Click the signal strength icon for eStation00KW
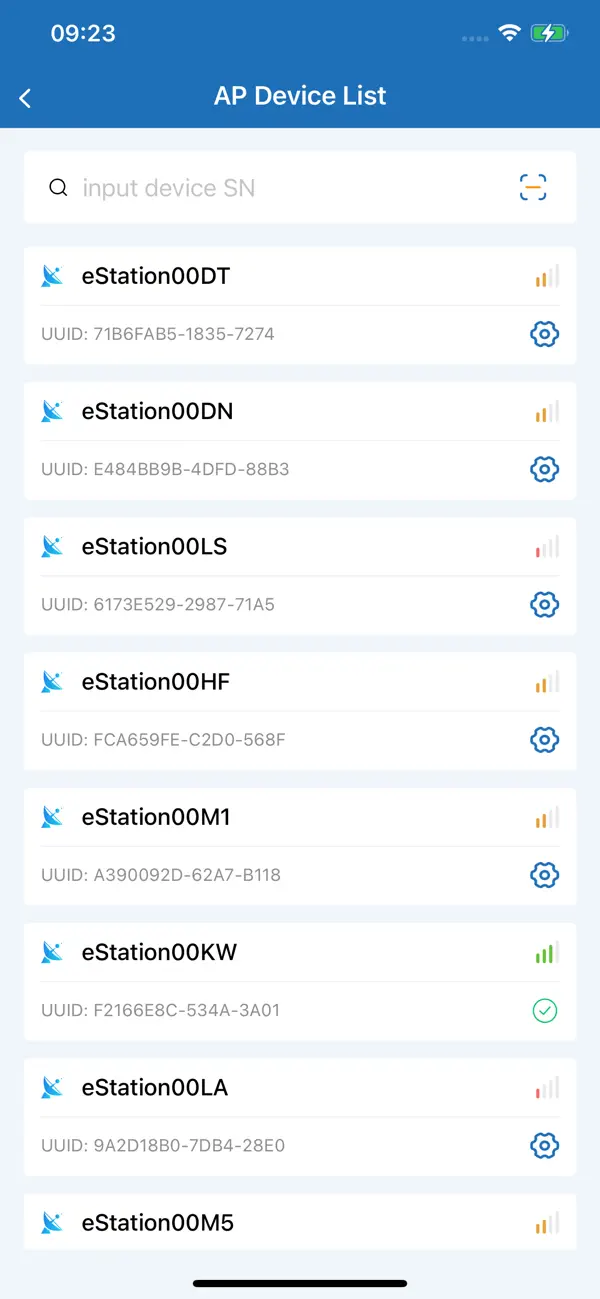Image resolution: width=600 pixels, height=1299 pixels. pyautogui.click(x=545, y=953)
